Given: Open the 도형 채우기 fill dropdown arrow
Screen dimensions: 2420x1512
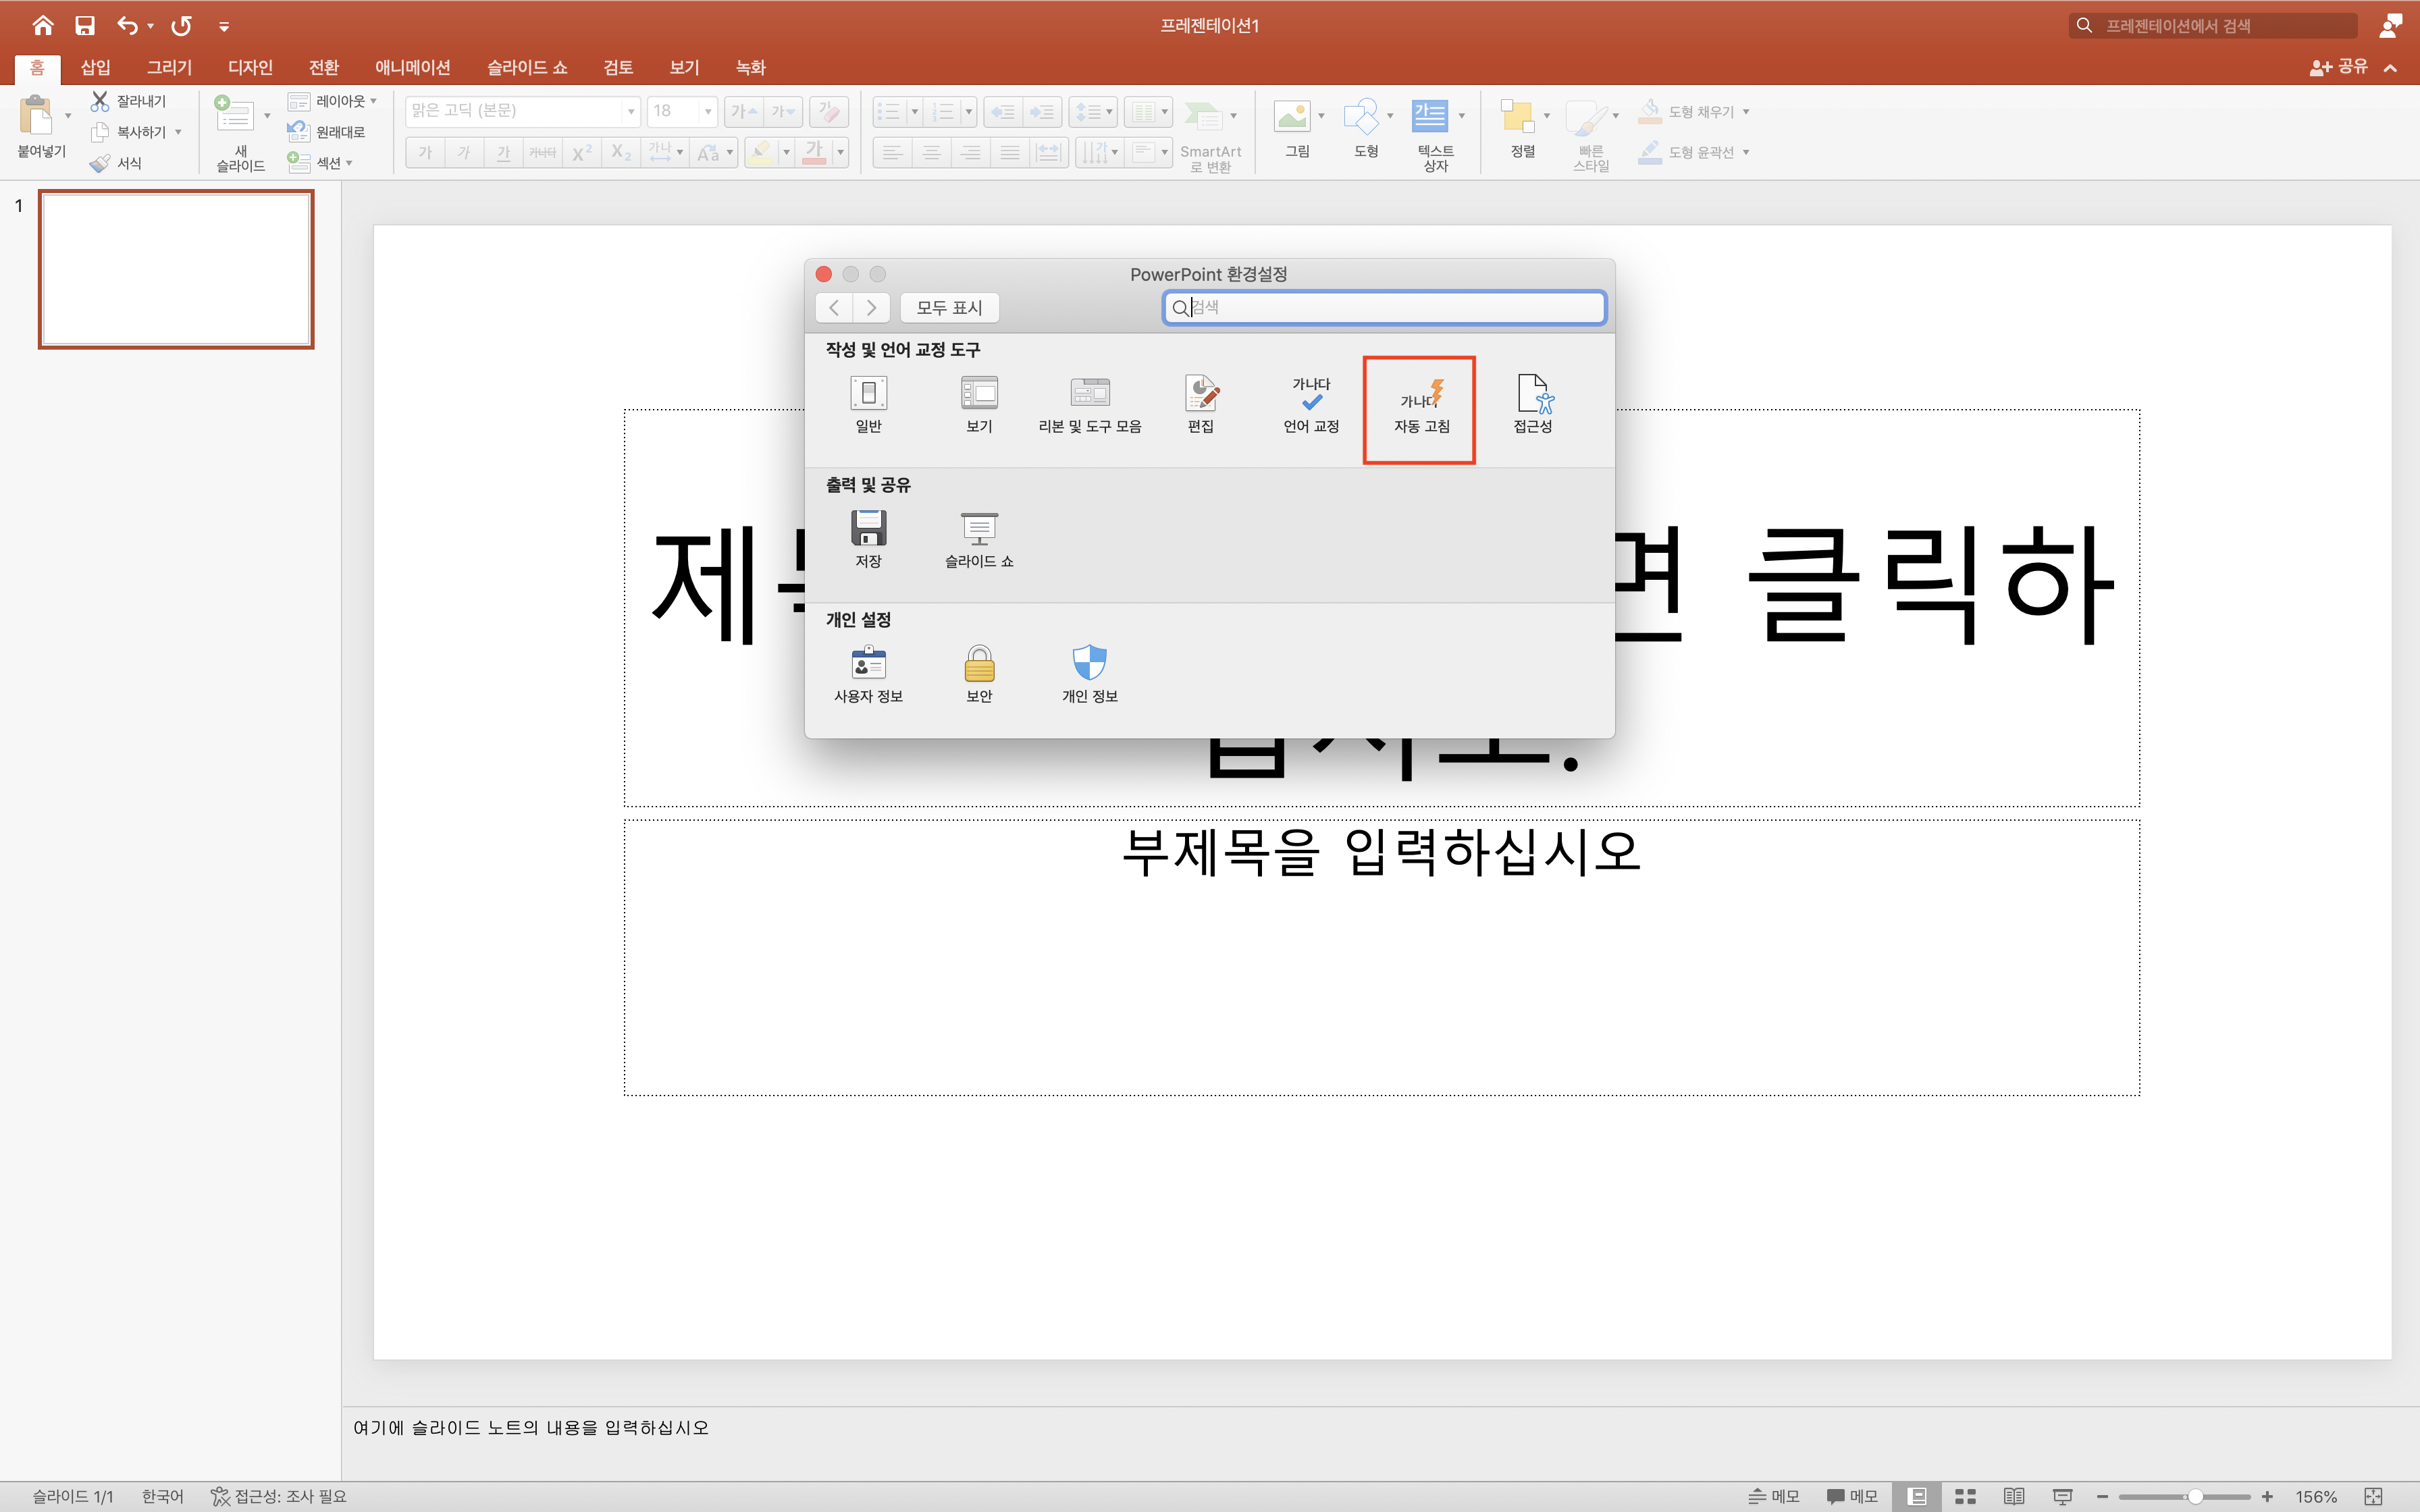Looking at the screenshot, I should [1746, 112].
